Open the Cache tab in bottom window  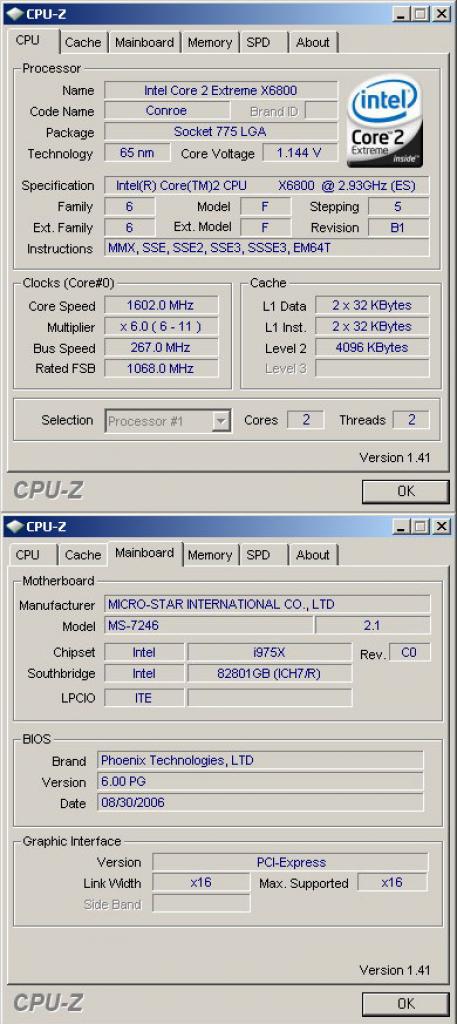[83, 555]
